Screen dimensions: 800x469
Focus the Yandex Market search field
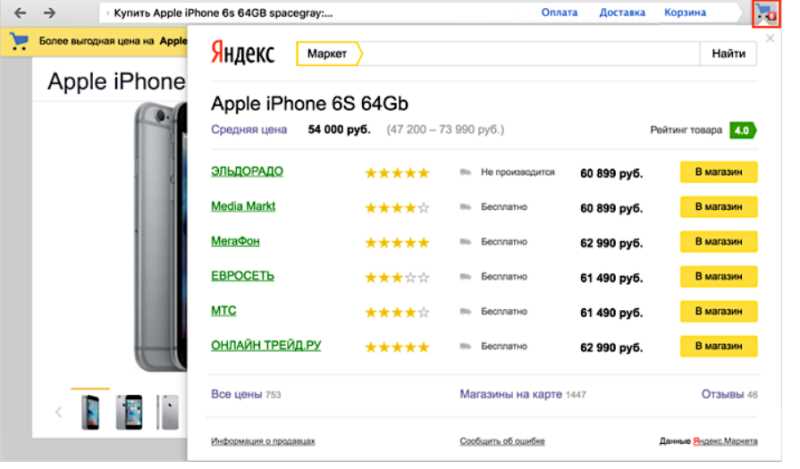click(530, 54)
